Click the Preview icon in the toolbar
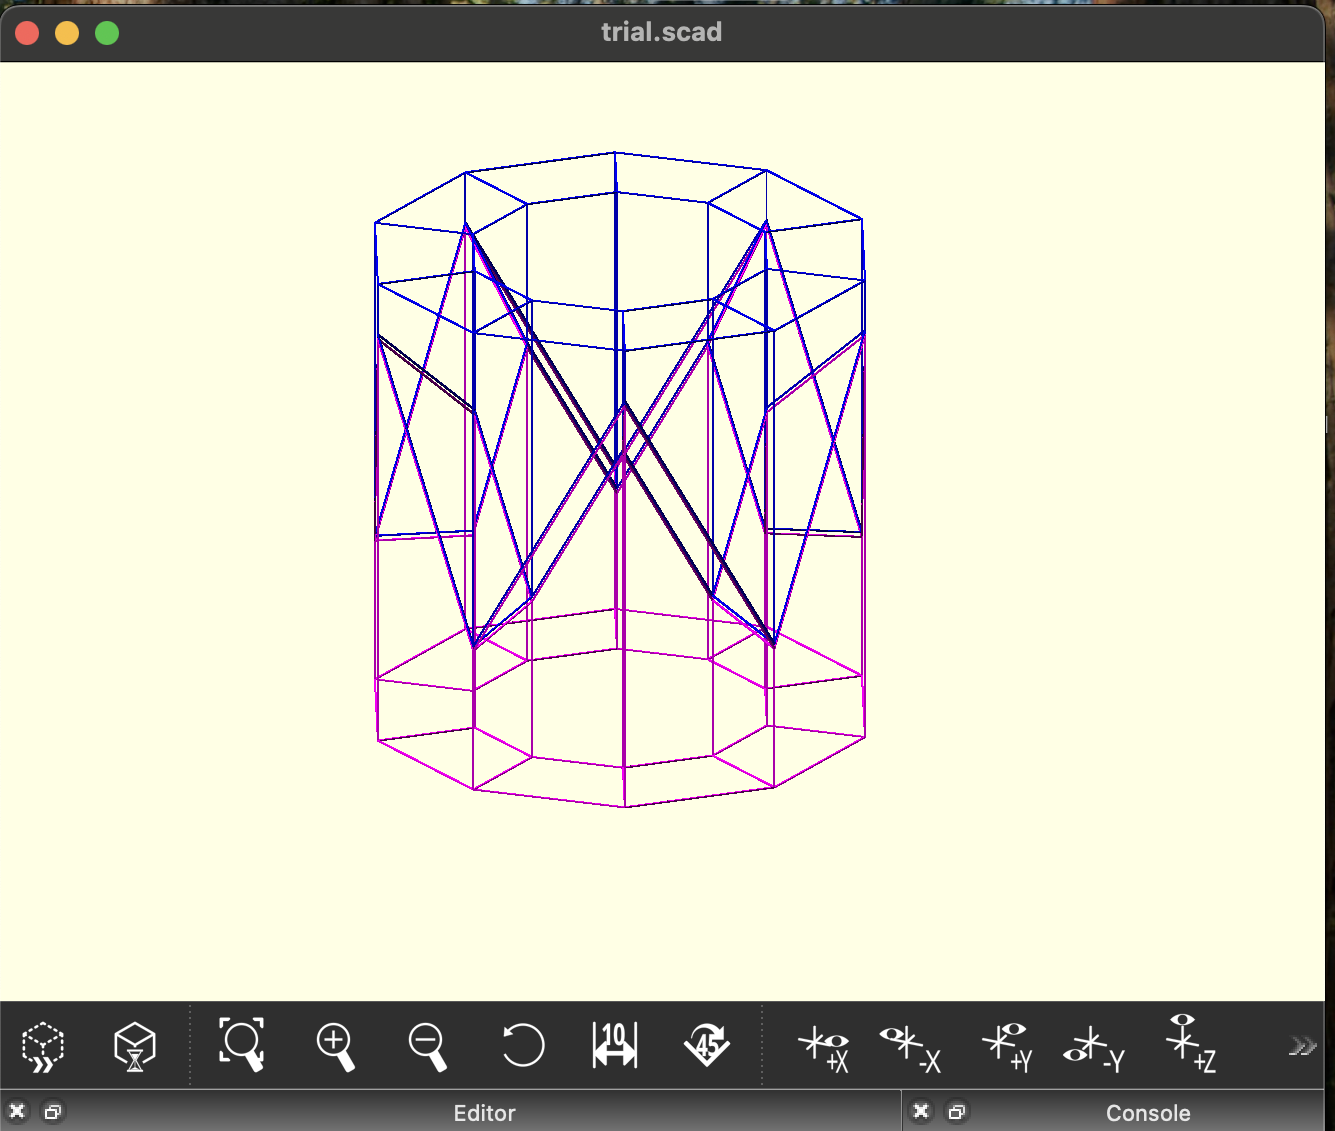1335x1131 pixels. point(43,1046)
